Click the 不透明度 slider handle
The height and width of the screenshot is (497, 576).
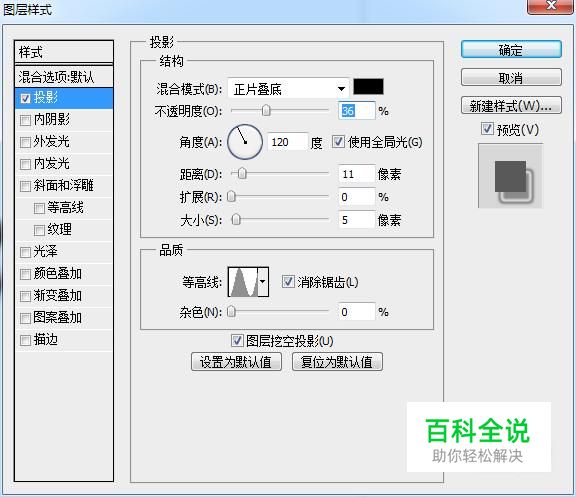click(266, 110)
